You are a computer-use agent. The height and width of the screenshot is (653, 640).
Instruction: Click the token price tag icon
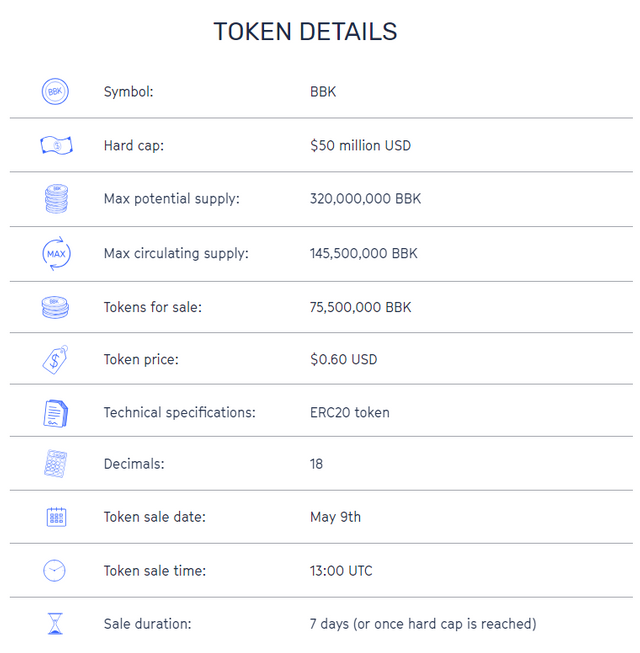point(56,359)
